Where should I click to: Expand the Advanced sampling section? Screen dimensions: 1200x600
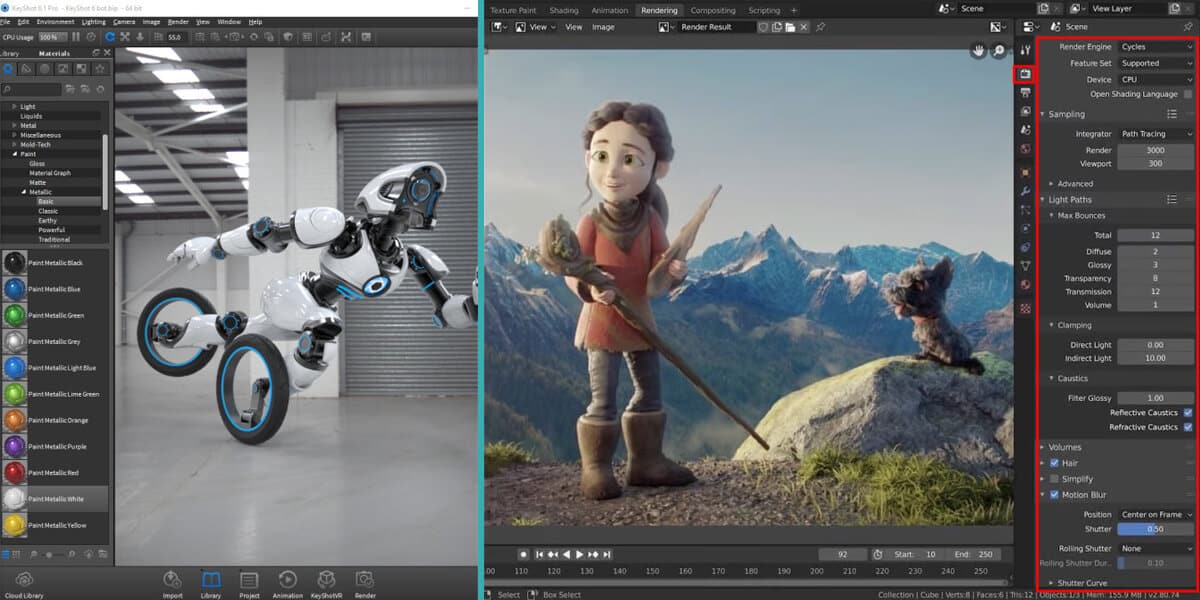[1075, 184]
